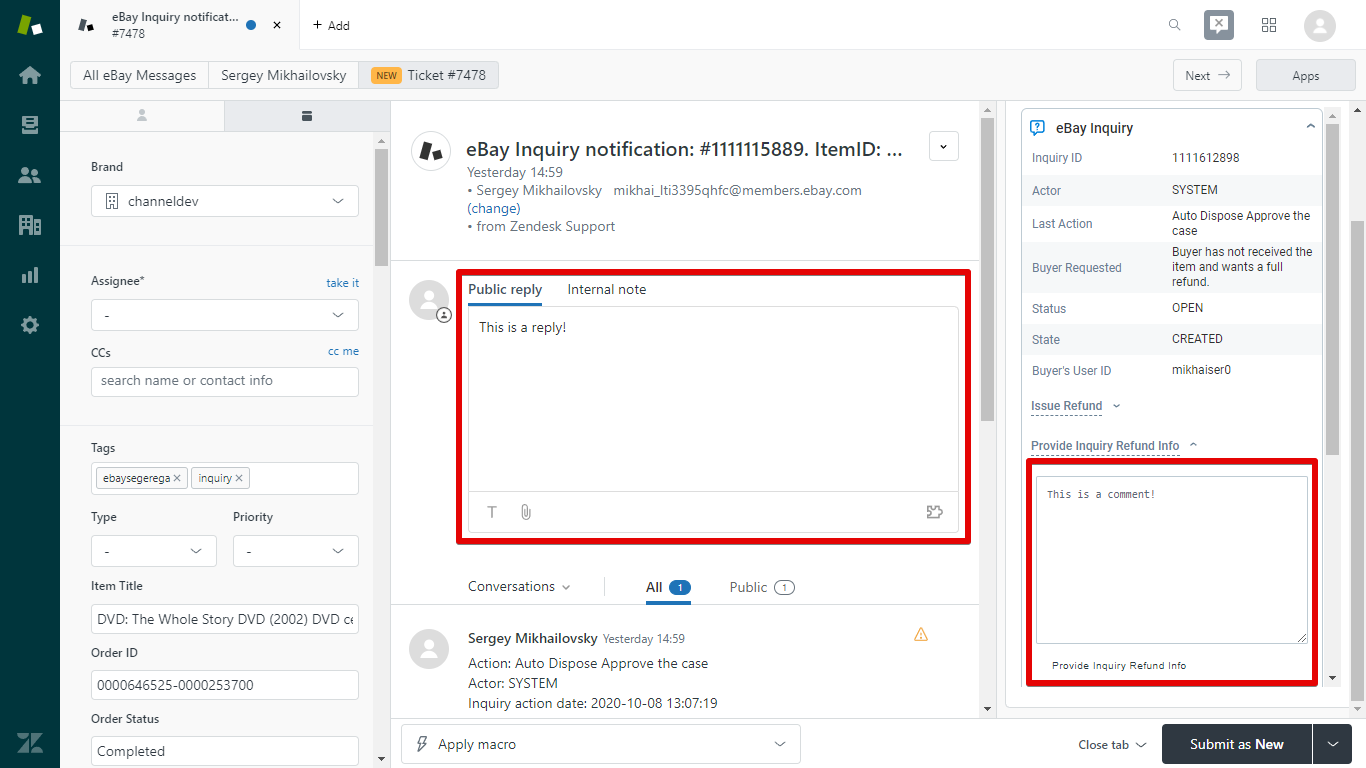Close the ticket #7478 tab

[x=277, y=25]
